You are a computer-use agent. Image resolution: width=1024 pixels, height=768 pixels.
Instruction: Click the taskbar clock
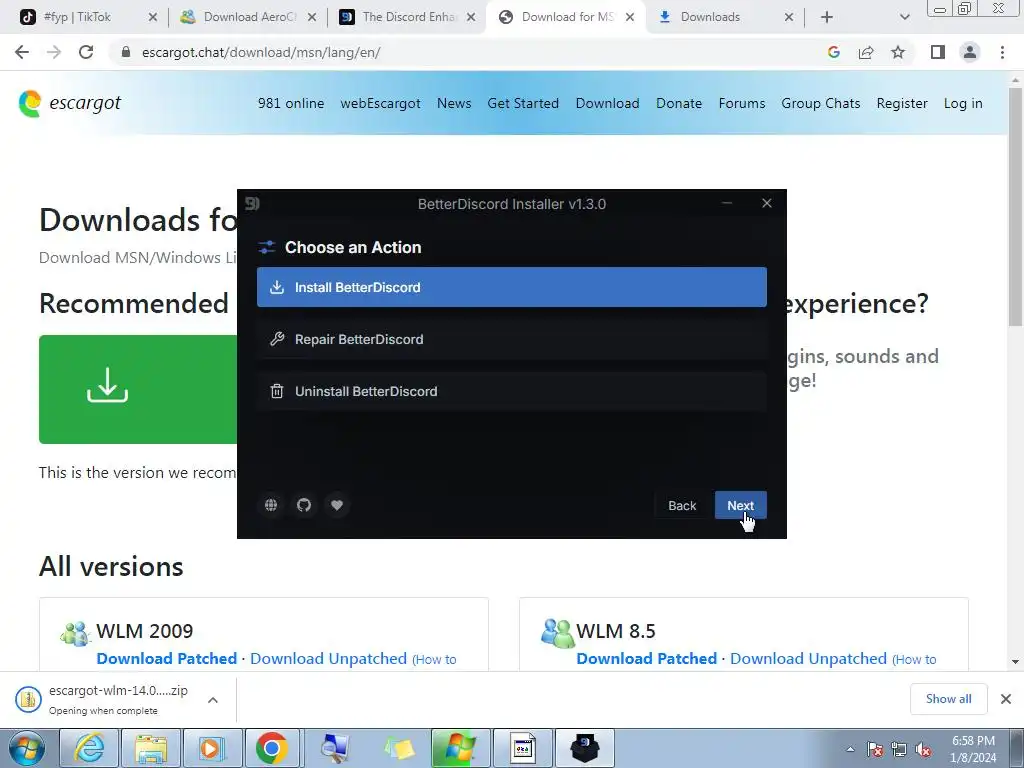click(973, 749)
